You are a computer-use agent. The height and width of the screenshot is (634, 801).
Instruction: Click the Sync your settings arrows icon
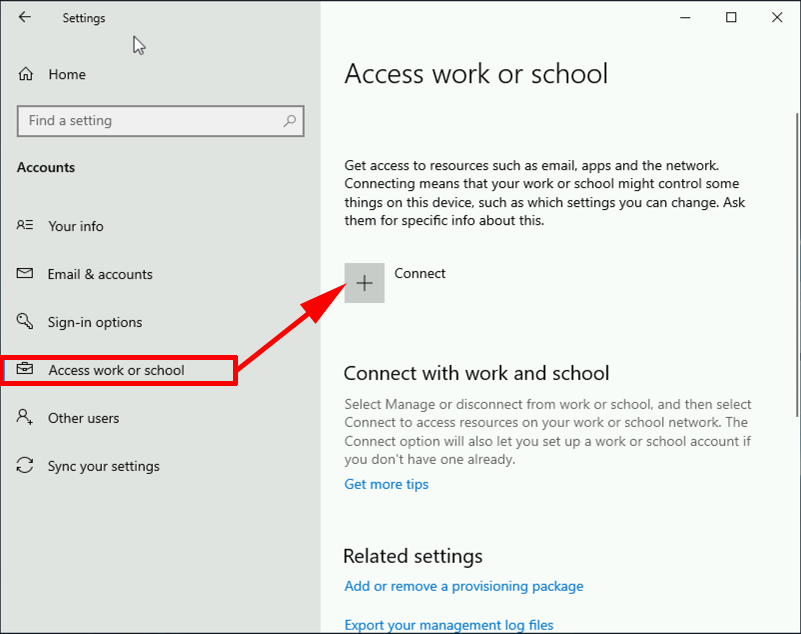(25, 465)
